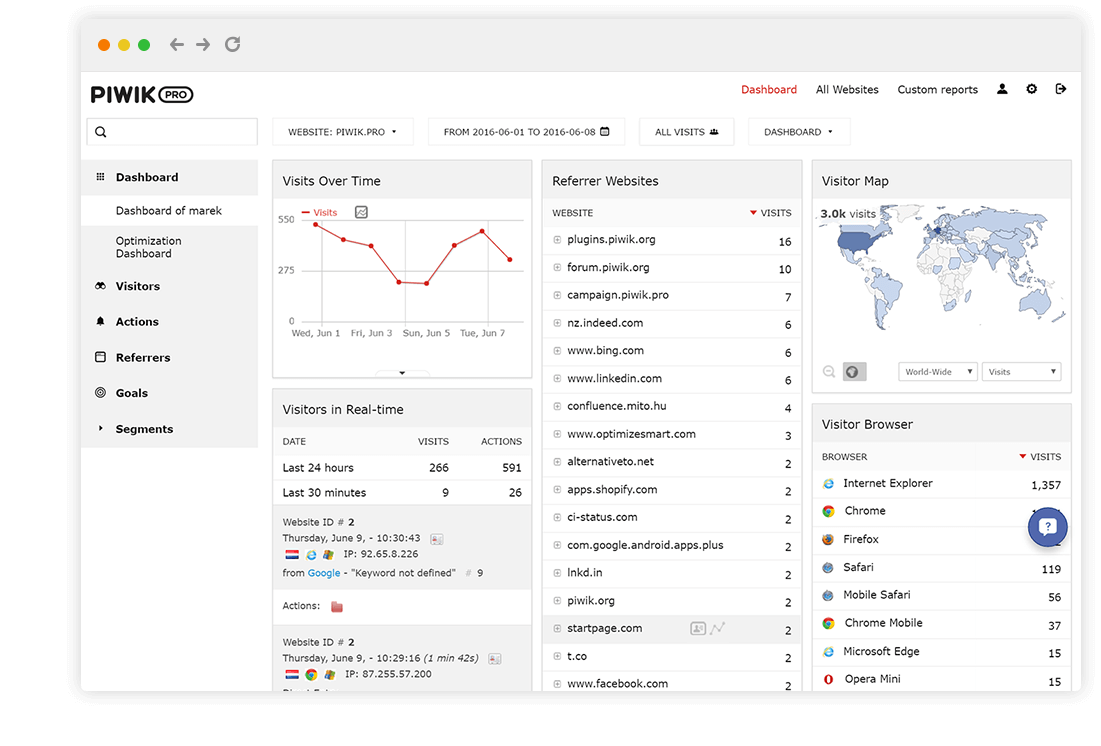Expand the plugins.piwik.org row
The width and height of the screenshot is (1101, 746).
pyautogui.click(x=557, y=240)
